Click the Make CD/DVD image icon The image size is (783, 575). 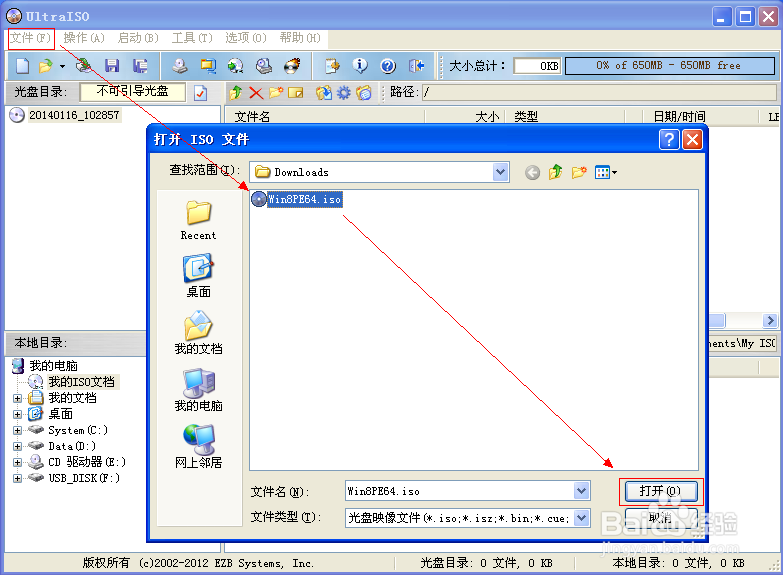180,65
